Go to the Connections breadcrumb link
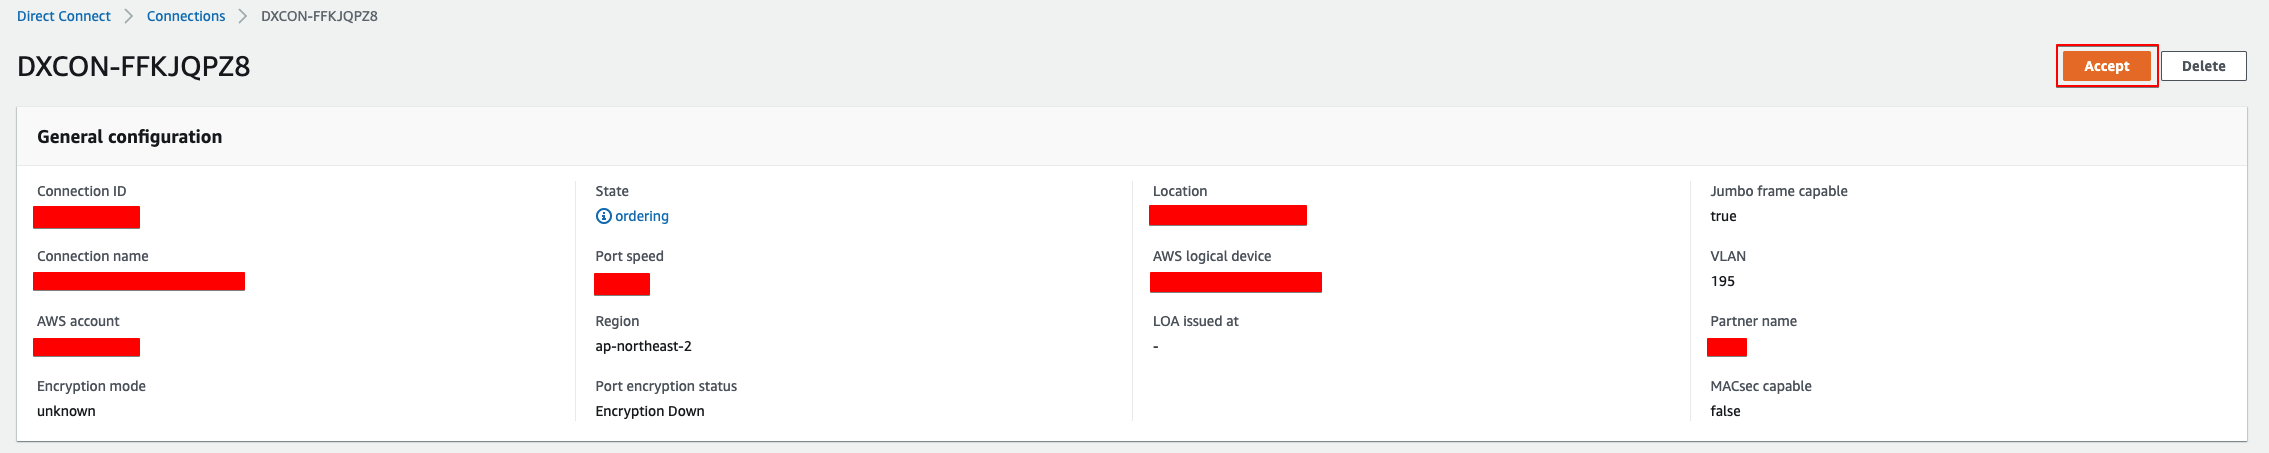This screenshot has height=453, width=2269. tap(186, 16)
